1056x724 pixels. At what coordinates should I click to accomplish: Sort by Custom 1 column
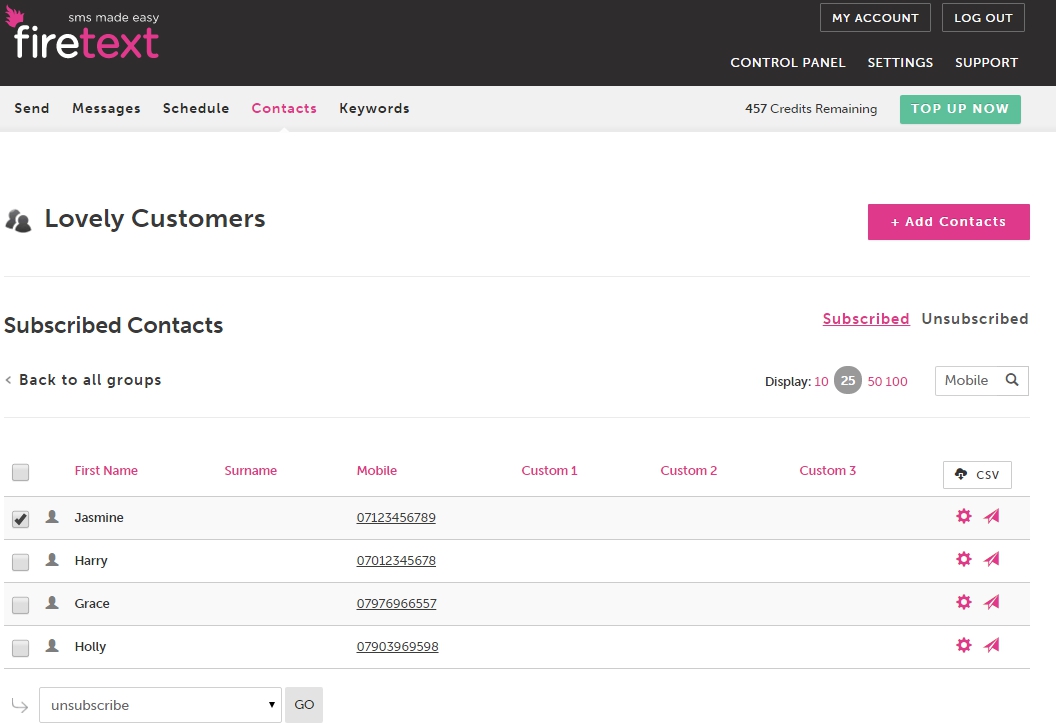tap(550, 470)
